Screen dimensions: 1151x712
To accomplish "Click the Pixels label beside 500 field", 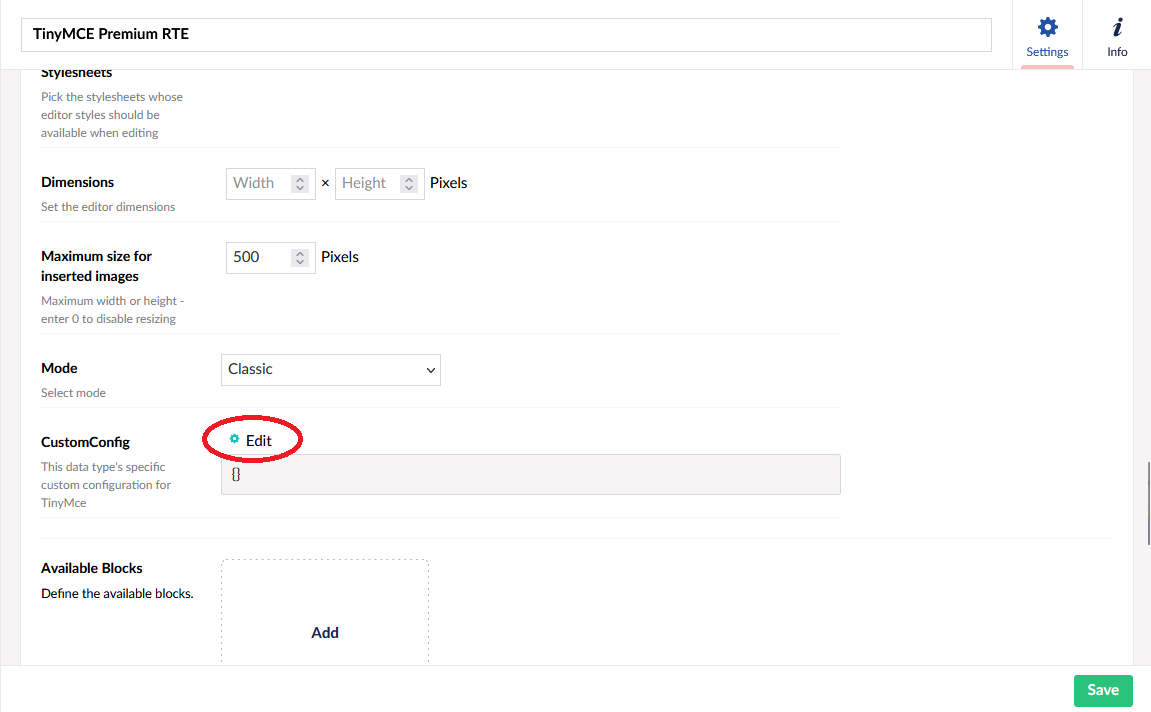I will 340,257.
